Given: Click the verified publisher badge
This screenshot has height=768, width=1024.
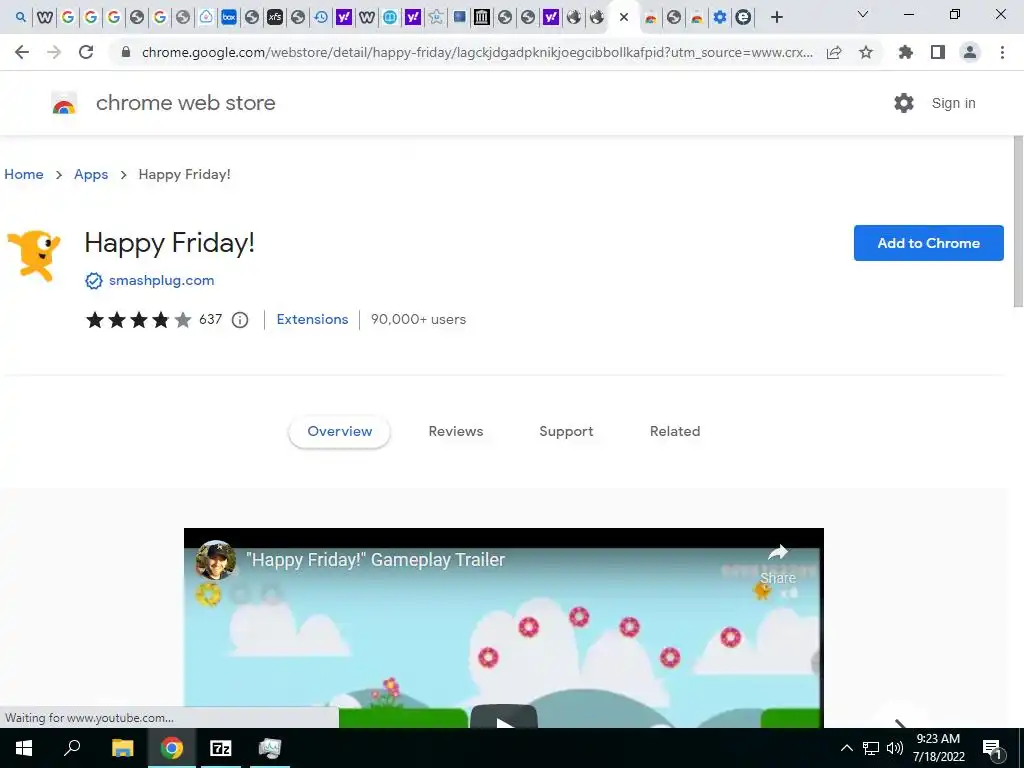Looking at the screenshot, I should pos(93,281).
